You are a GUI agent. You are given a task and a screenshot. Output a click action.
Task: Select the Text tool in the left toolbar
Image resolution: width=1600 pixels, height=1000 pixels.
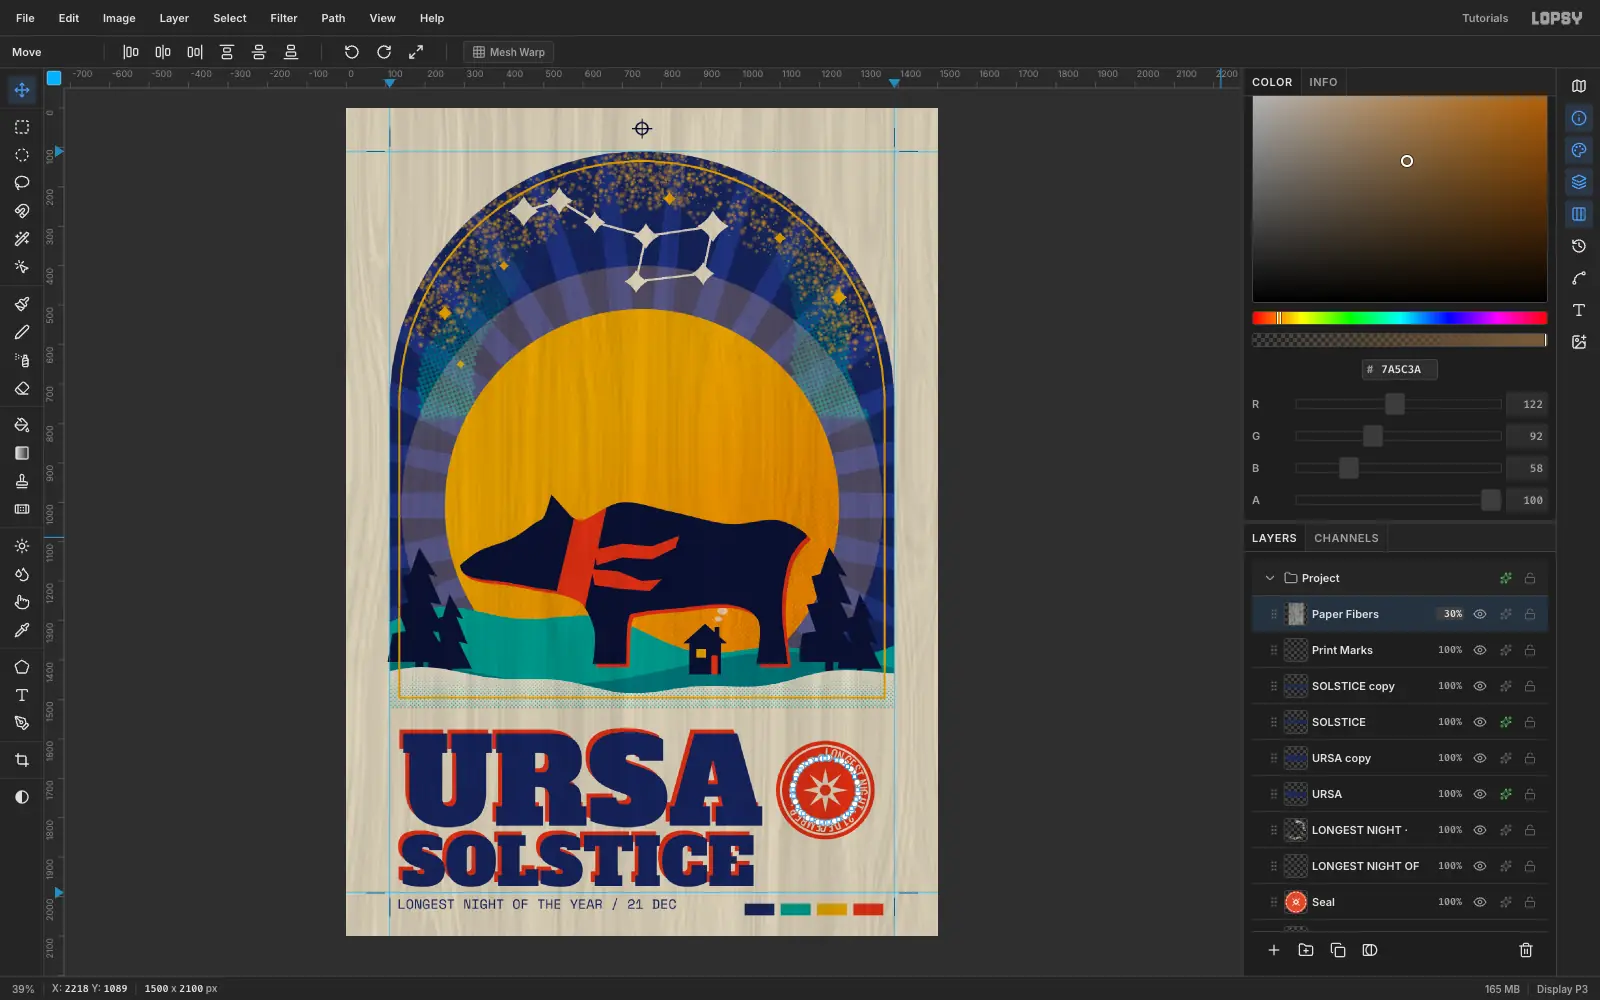[22, 695]
